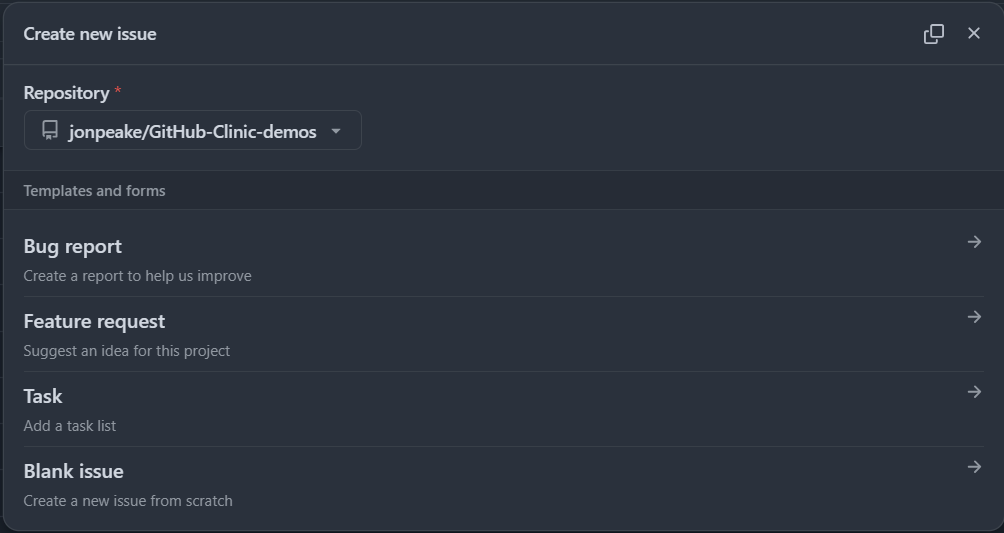The height and width of the screenshot is (533, 1004).
Task: Choose the Blank issue option title
Action: click(74, 472)
